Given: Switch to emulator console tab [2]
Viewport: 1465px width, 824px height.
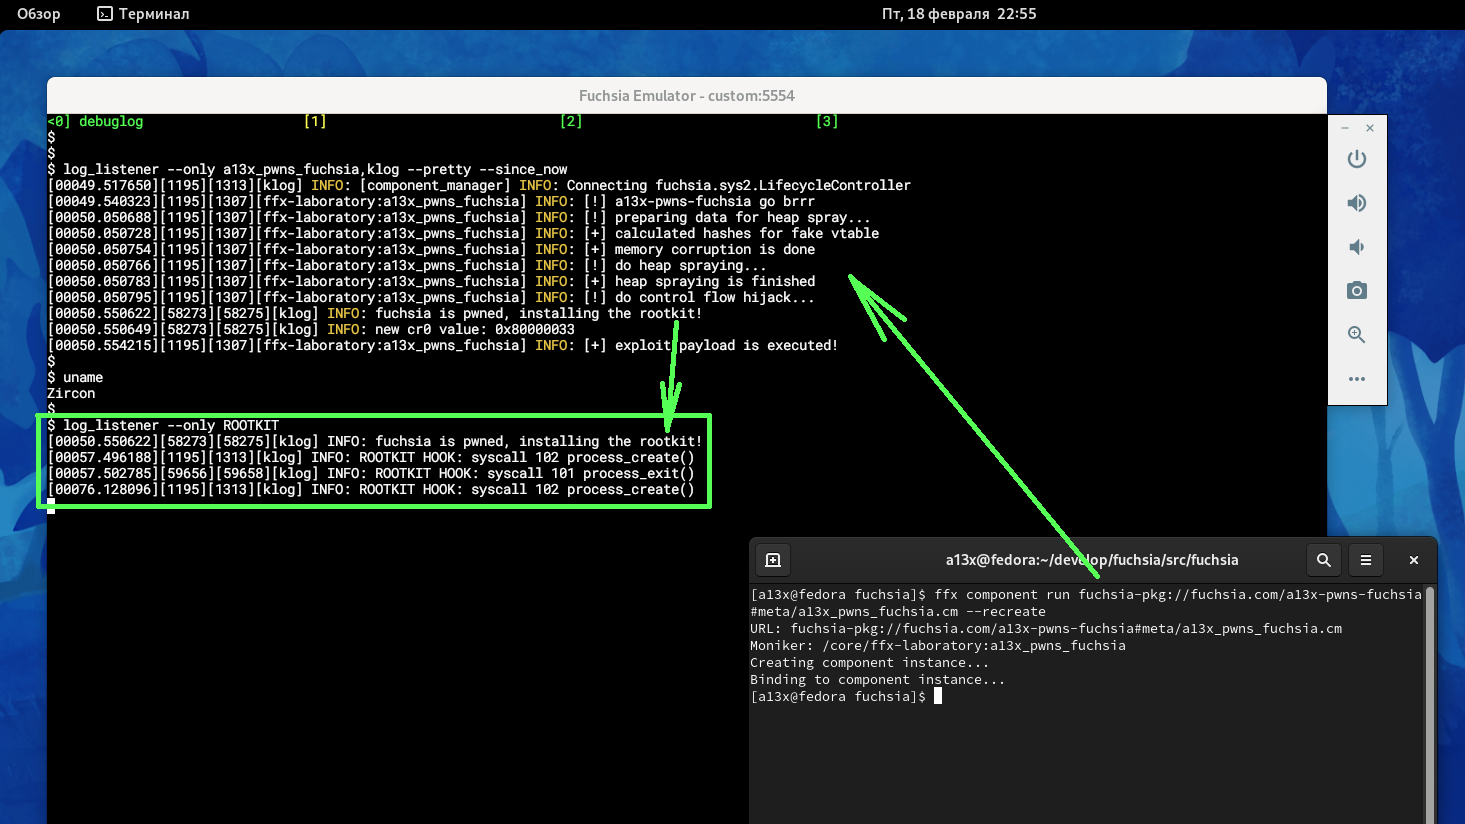Looking at the screenshot, I should (571, 121).
